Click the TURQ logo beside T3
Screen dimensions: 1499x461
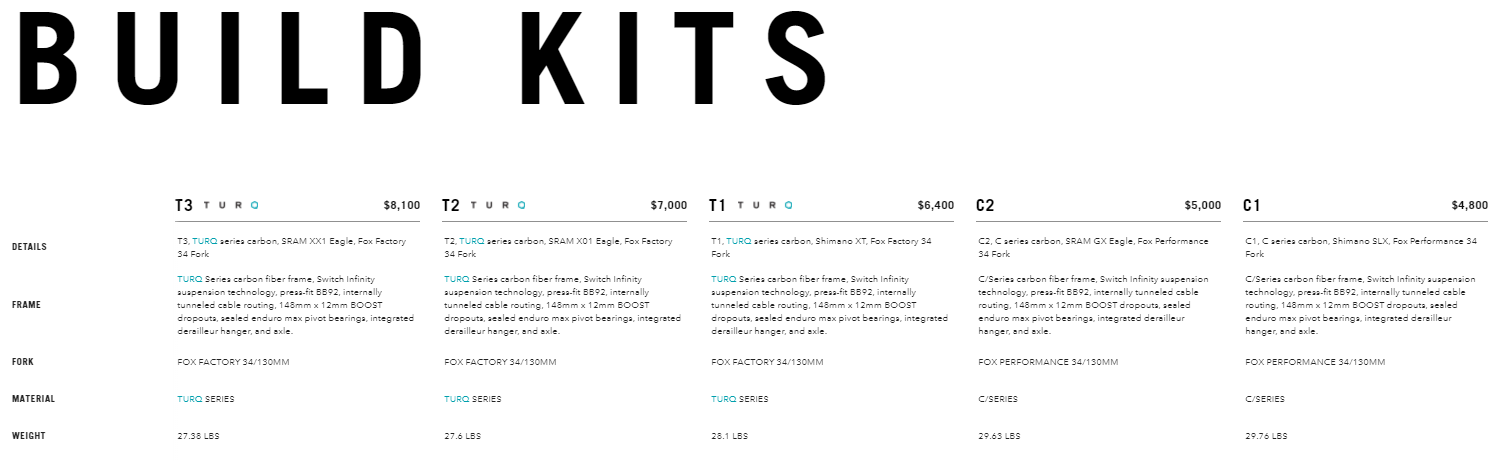pyautogui.click(x=231, y=205)
